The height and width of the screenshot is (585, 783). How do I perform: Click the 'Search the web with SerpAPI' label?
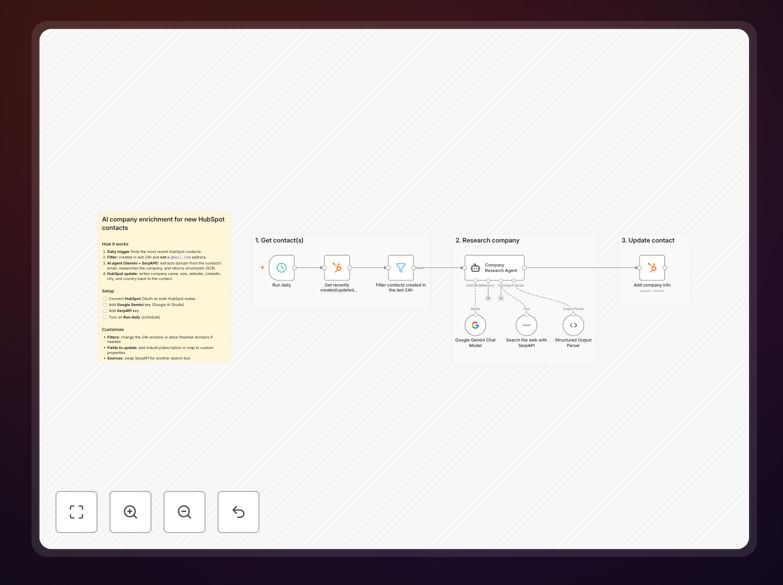[x=526, y=343]
